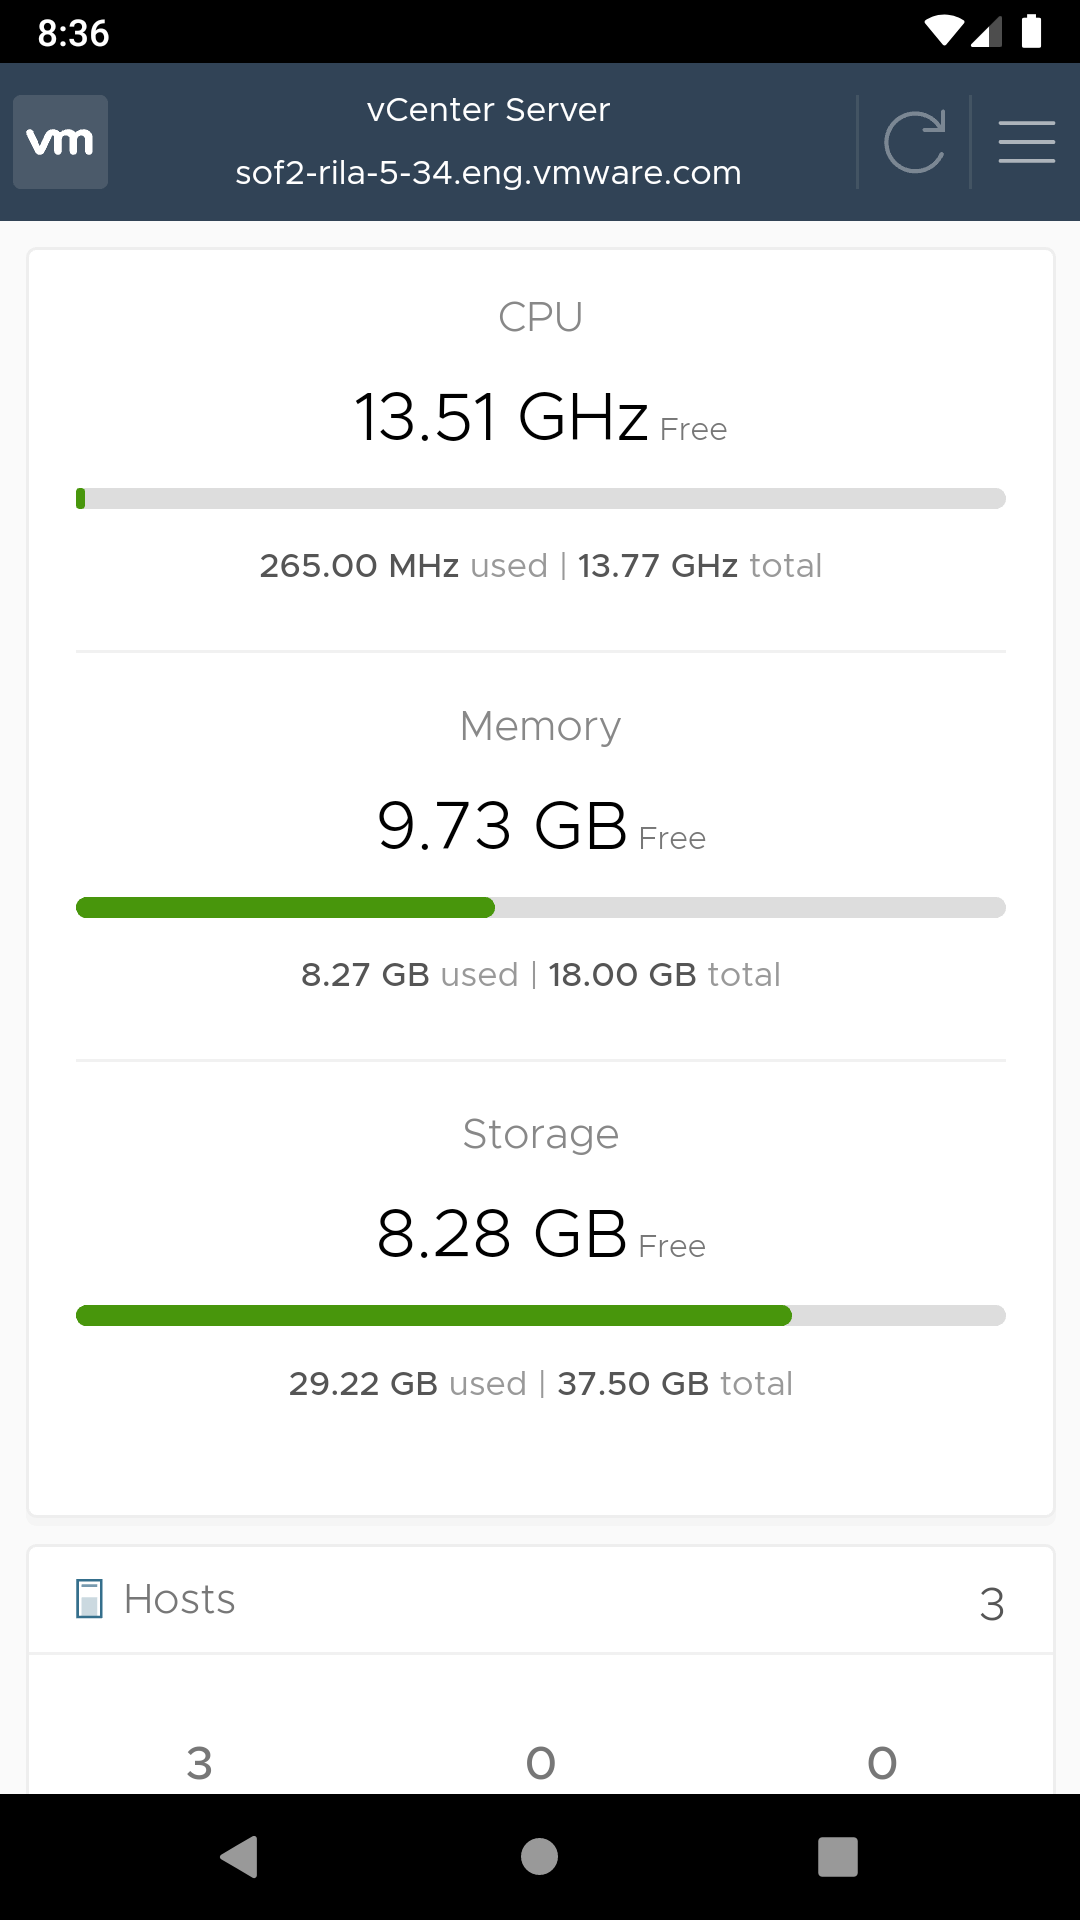
Task: Select the Storage usage progress bar
Action: pos(541,1315)
